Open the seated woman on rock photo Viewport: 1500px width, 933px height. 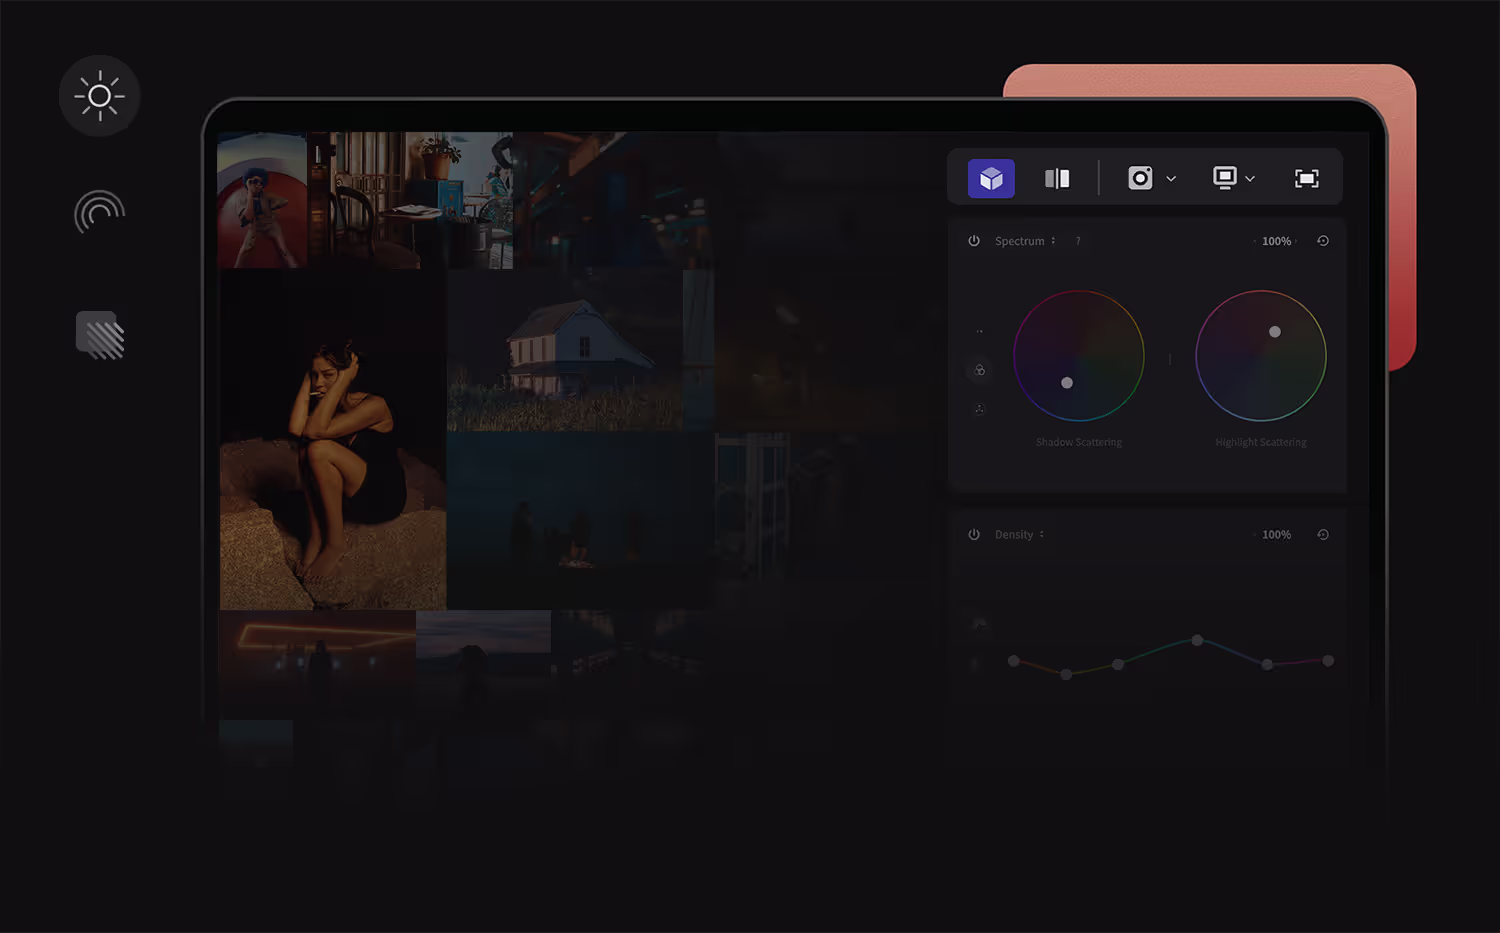point(333,439)
